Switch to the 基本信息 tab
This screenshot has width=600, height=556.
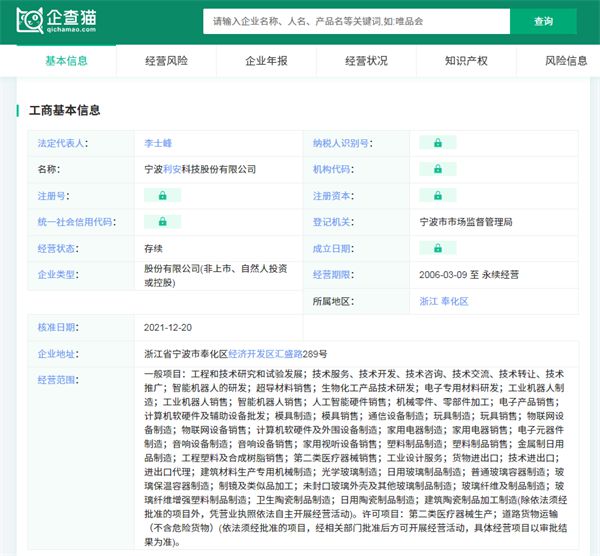pyautogui.click(x=66, y=61)
